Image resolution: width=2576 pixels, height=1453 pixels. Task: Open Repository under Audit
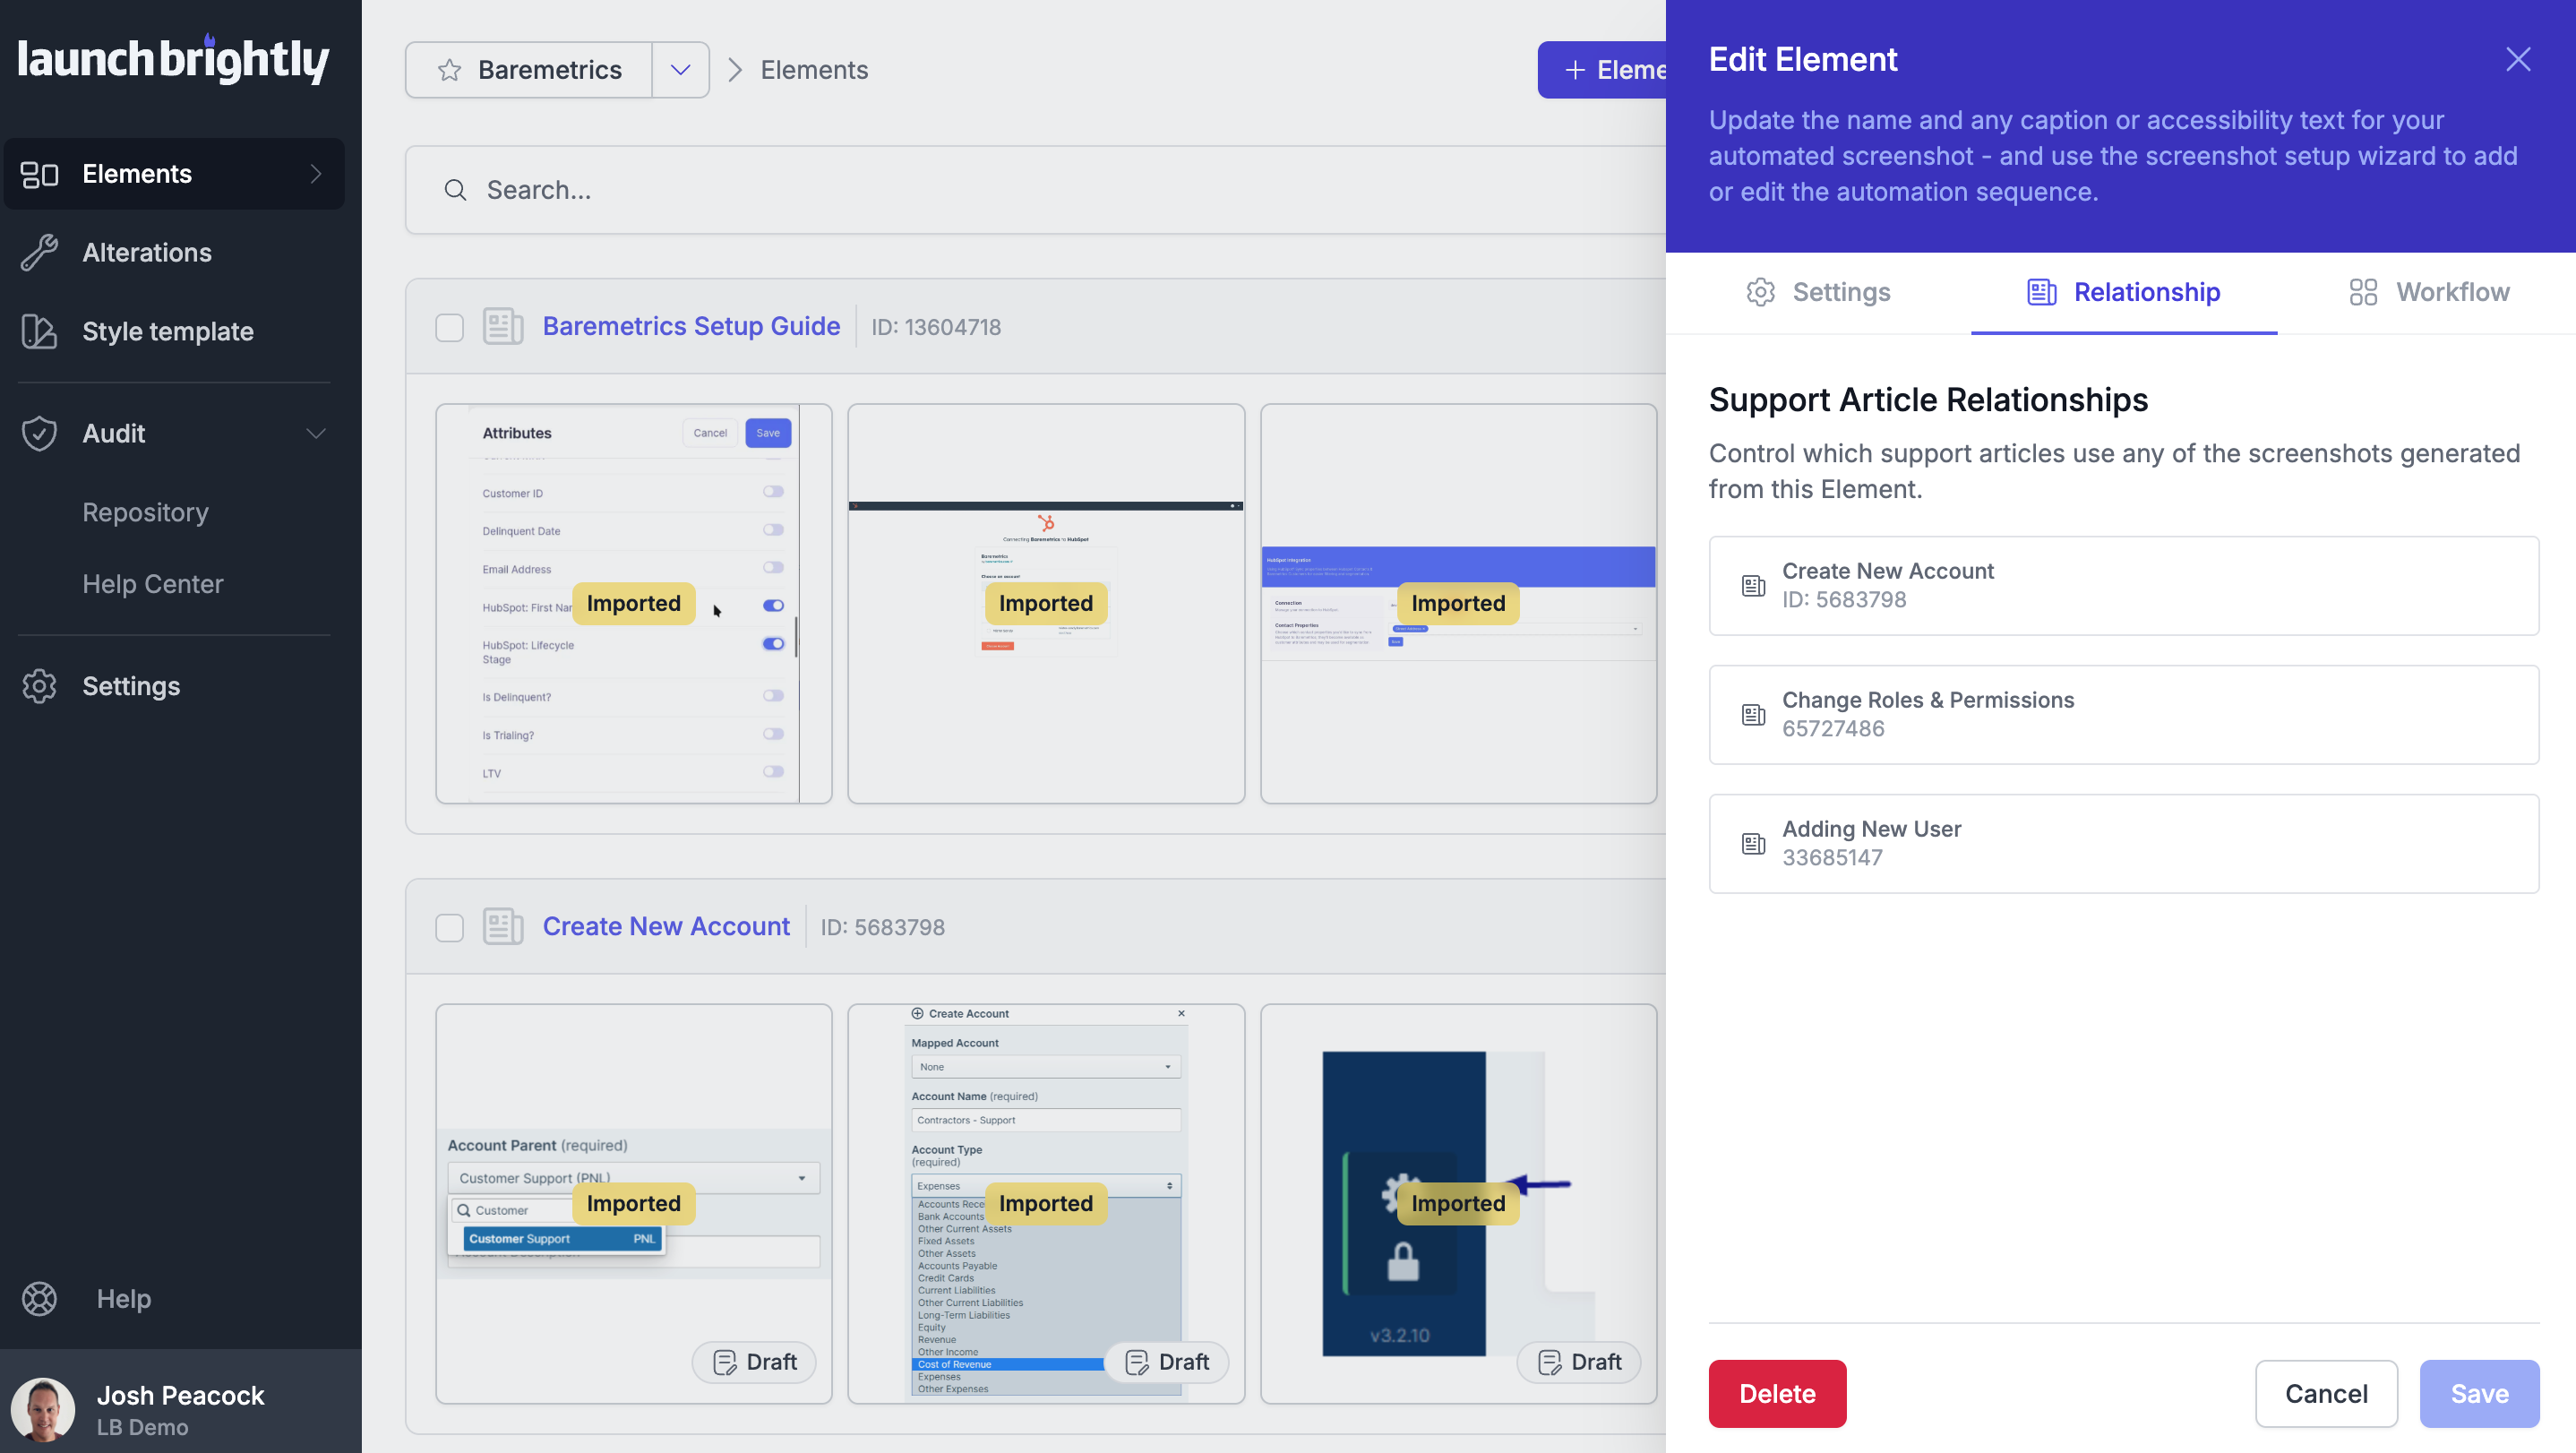(145, 512)
